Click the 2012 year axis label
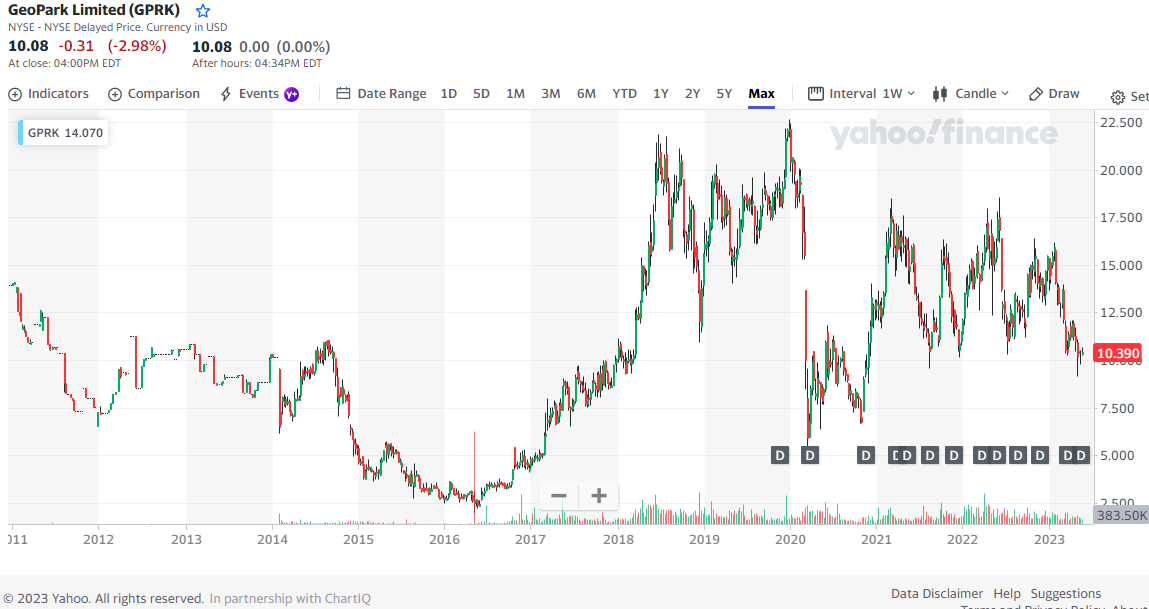The width and height of the screenshot is (1149, 609). tap(99, 540)
